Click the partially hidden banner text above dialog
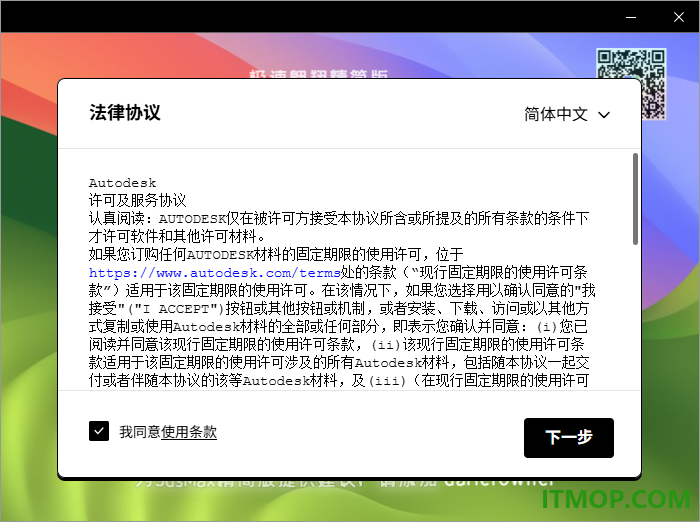Viewport: 700px width, 522px height. [x=319, y=74]
